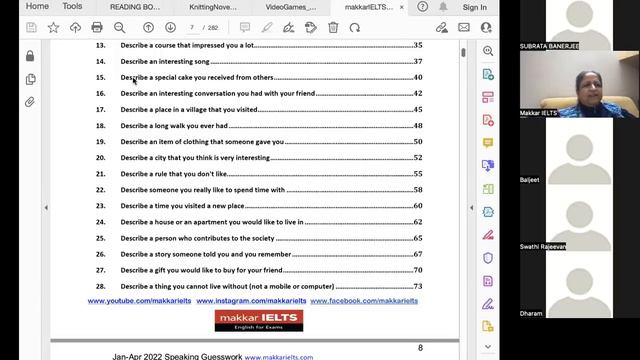The width and height of the screenshot is (640, 360).
Task: Collapse the right tools pane arrow
Action: point(471,208)
